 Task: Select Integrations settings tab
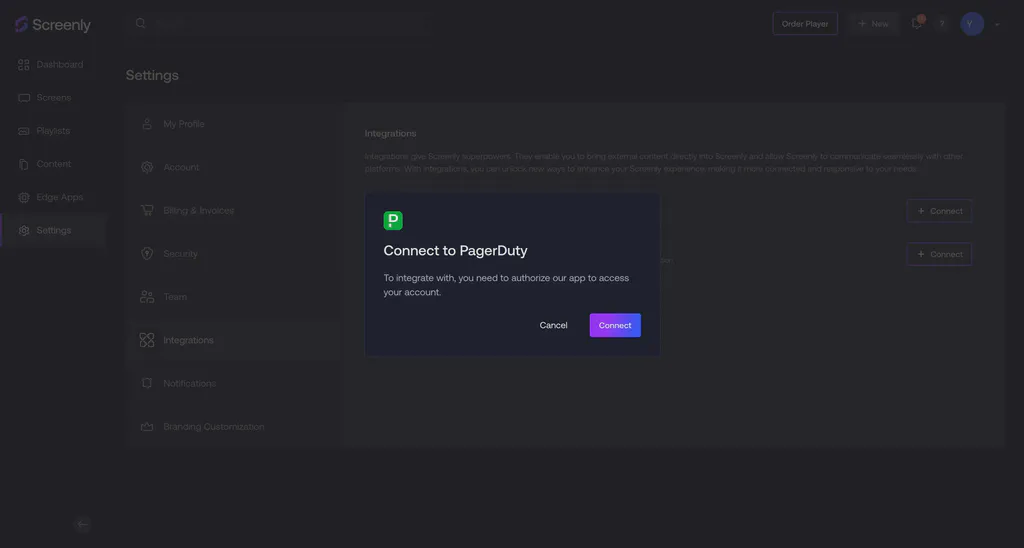tap(232, 340)
